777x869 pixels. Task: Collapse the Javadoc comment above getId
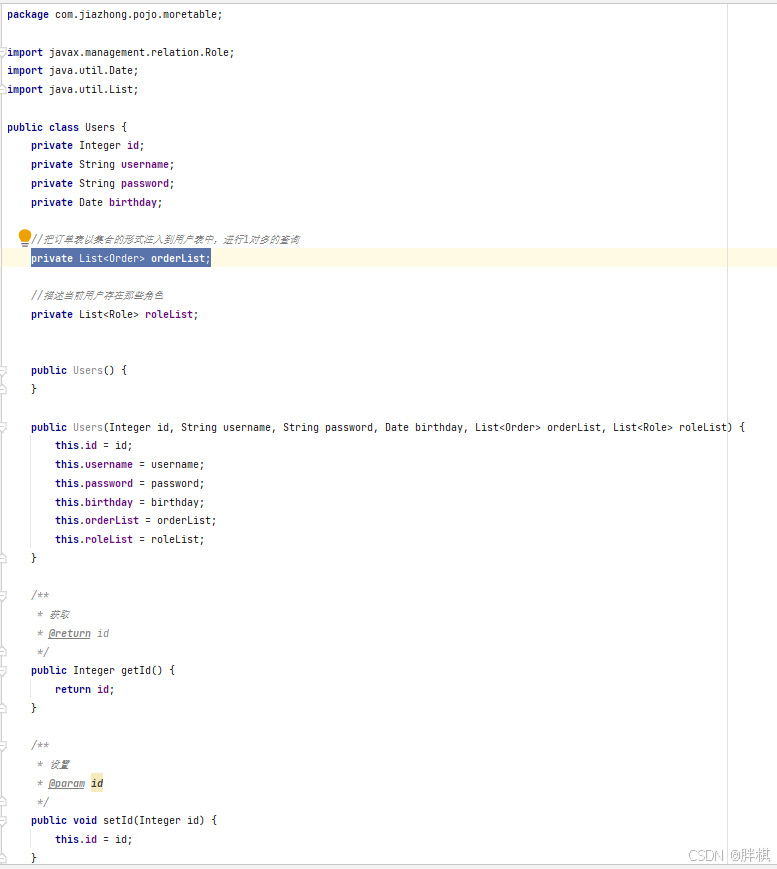[x=3, y=596]
